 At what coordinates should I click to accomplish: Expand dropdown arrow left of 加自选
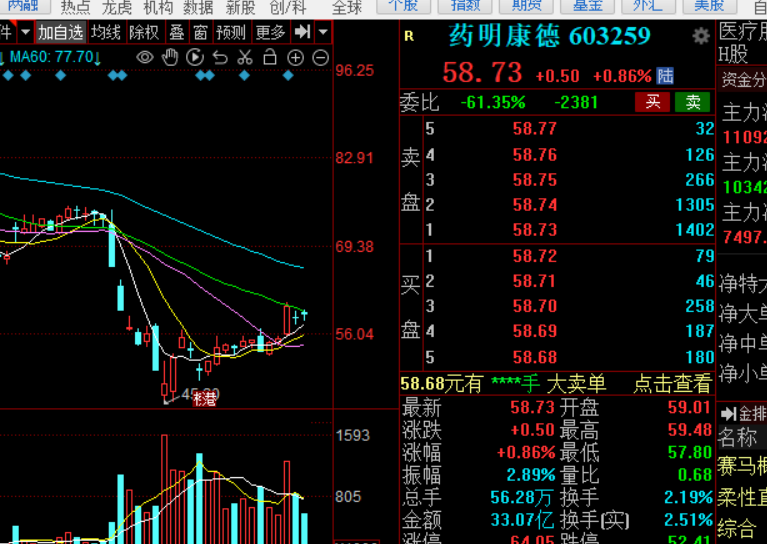[25, 33]
